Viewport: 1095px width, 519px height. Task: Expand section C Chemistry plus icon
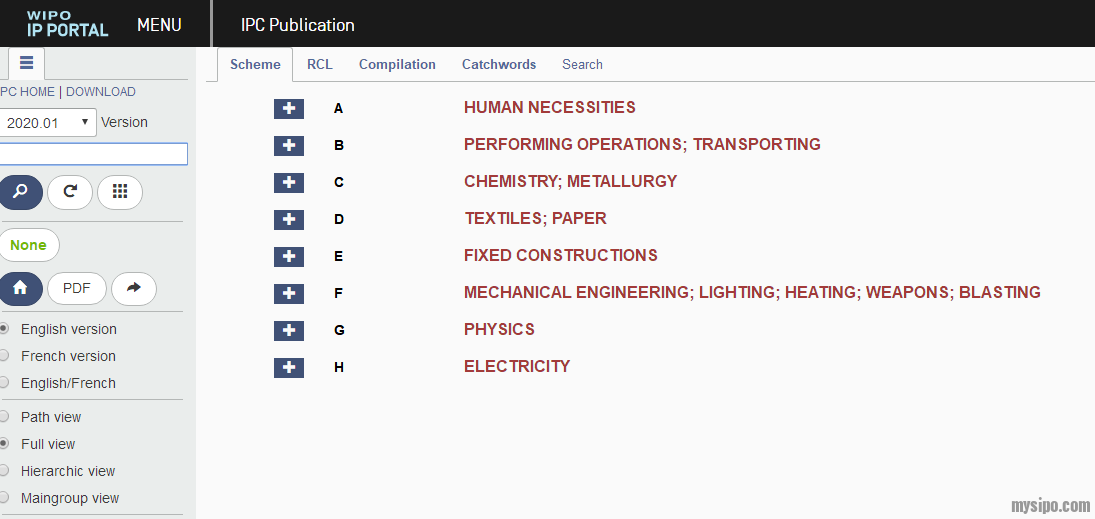pyautogui.click(x=289, y=182)
